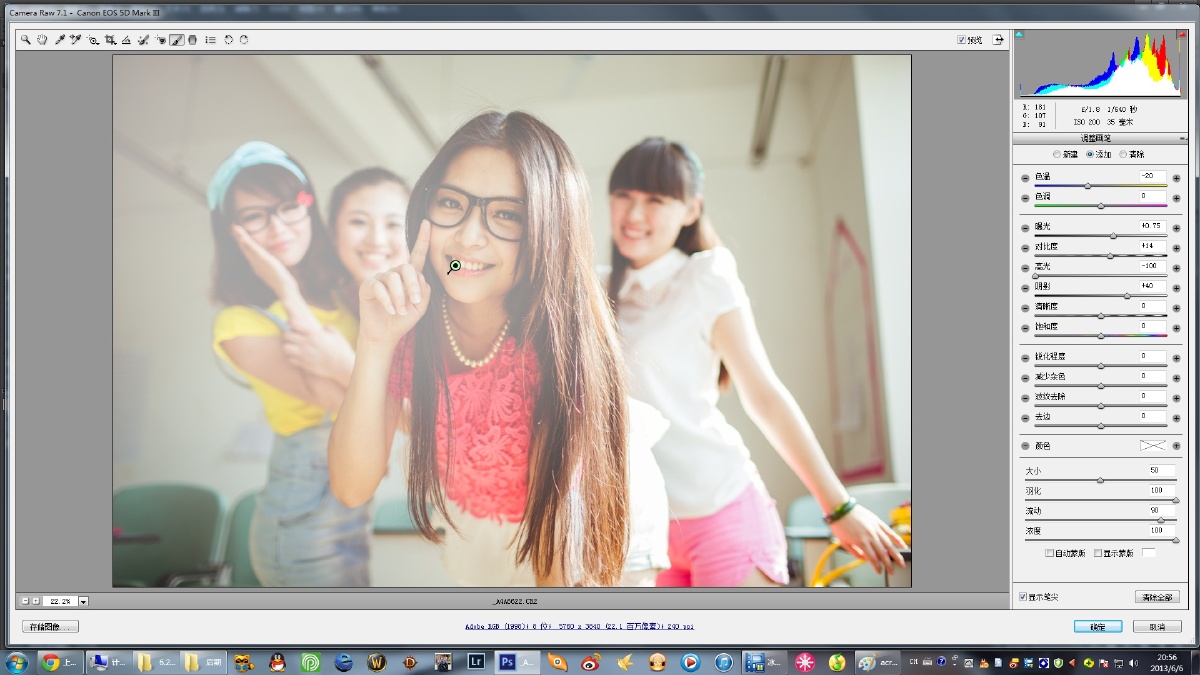Rotate image counterclockwise
The height and width of the screenshot is (675, 1200).
click(x=228, y=40)
